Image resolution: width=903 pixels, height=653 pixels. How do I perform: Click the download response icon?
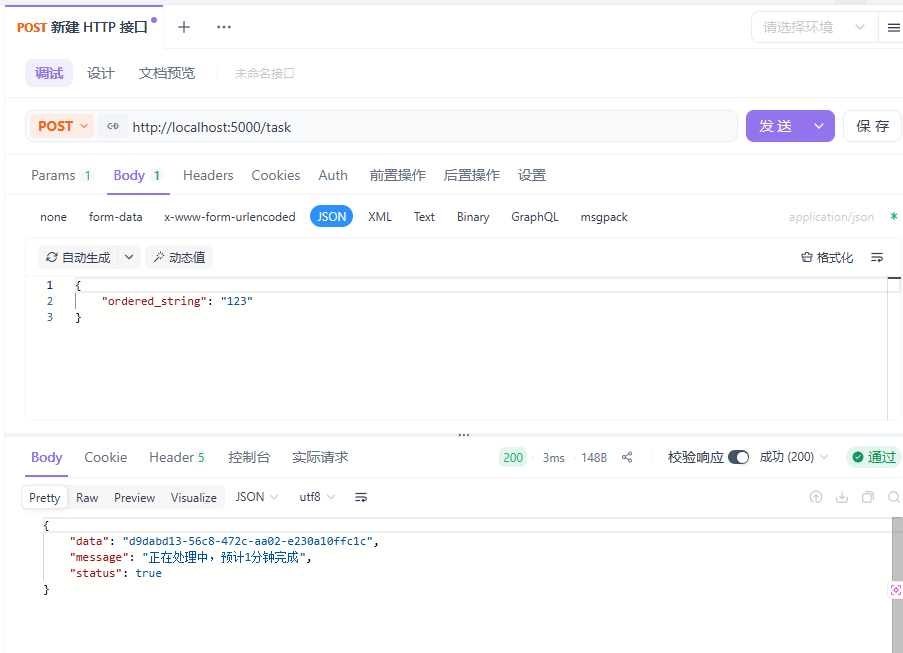[842, 497]
